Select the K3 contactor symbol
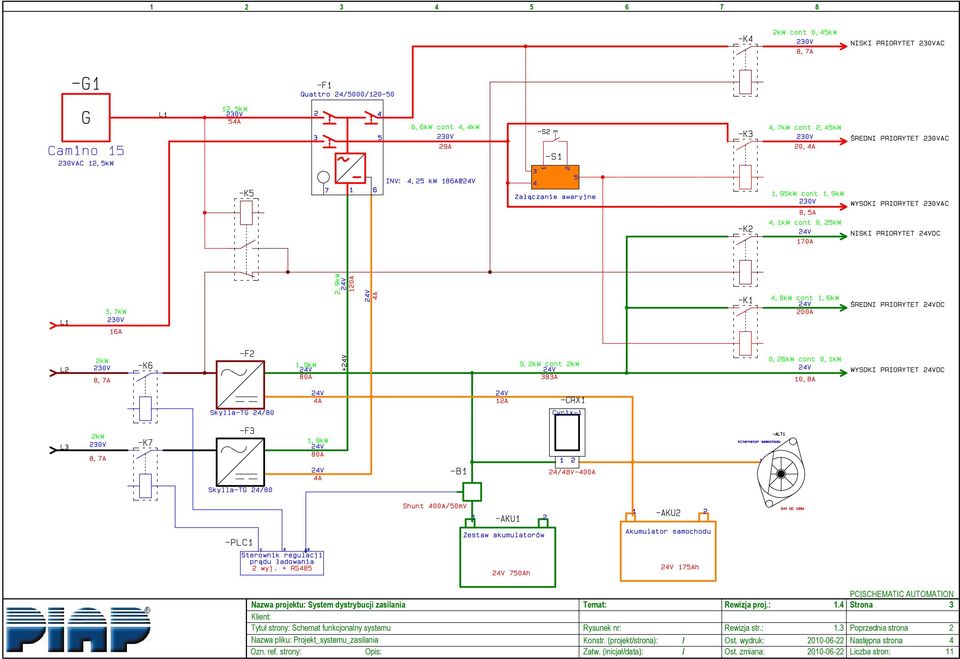 (745, 165)
